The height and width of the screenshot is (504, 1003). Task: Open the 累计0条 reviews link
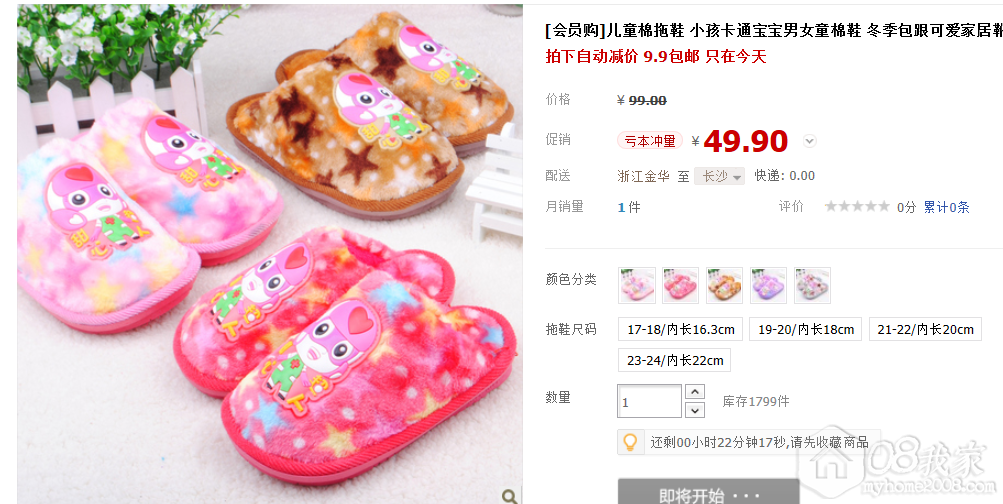(946, 207)
